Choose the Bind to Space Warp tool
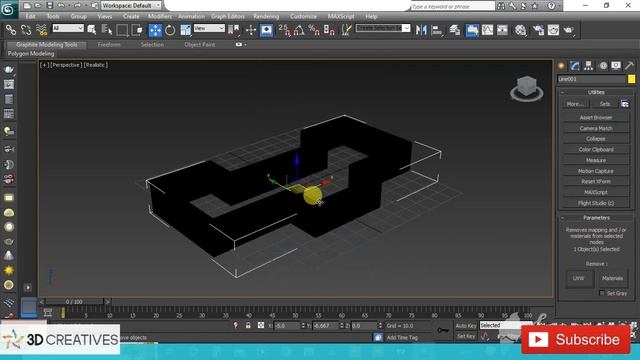Screen dimensions: 640x360 (41, 30)
